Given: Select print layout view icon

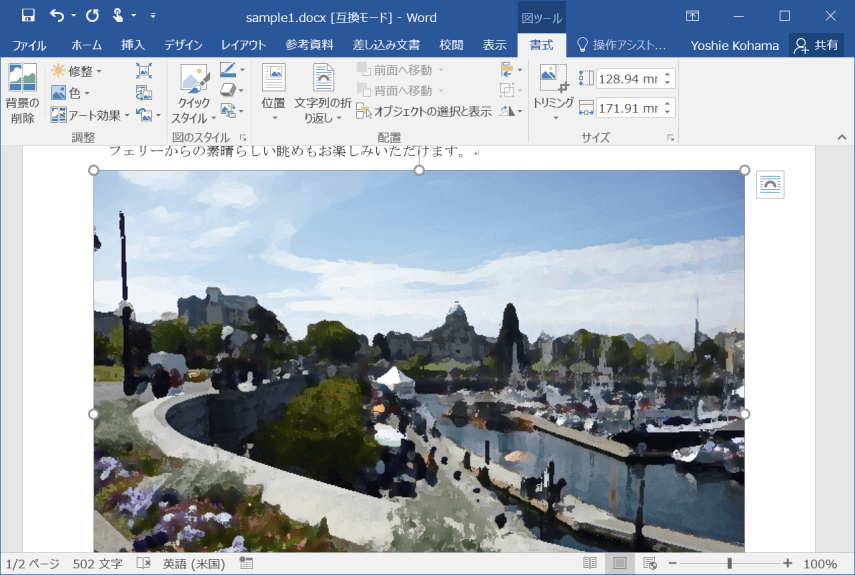Looking at the screenshot, I should pyautogui.click(x=619, y=563).
